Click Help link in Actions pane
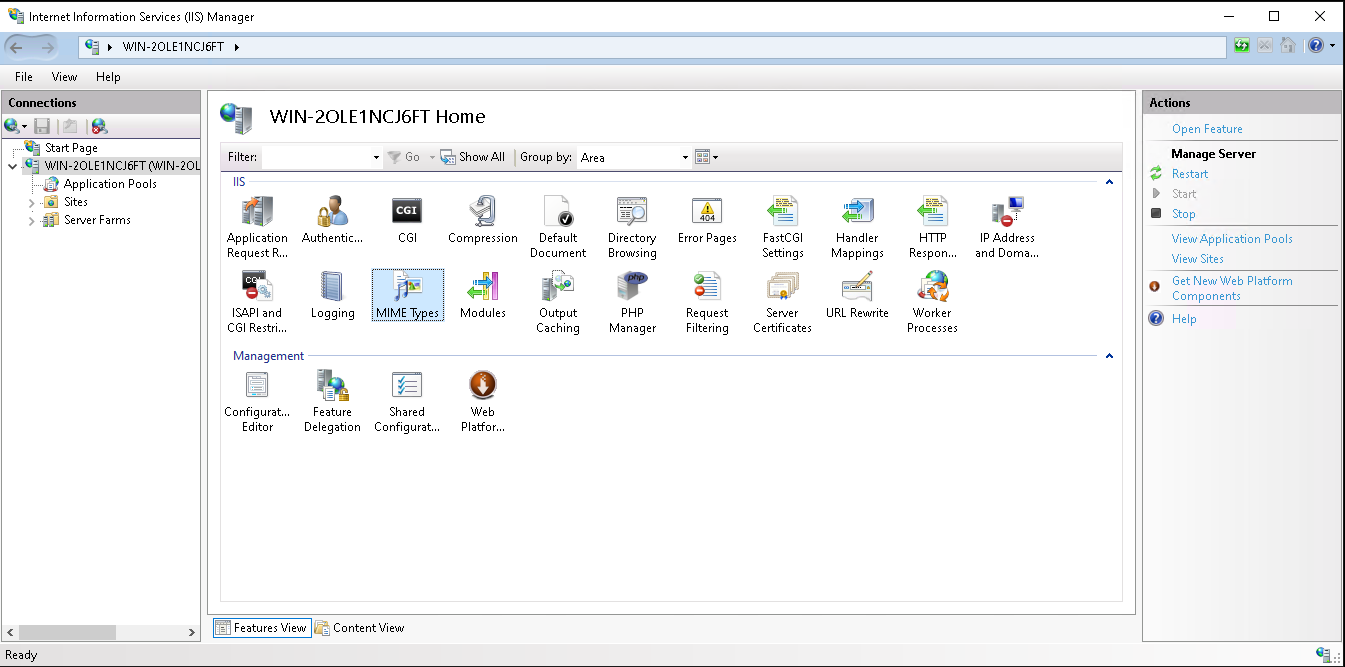 [x=1184, y=319]
